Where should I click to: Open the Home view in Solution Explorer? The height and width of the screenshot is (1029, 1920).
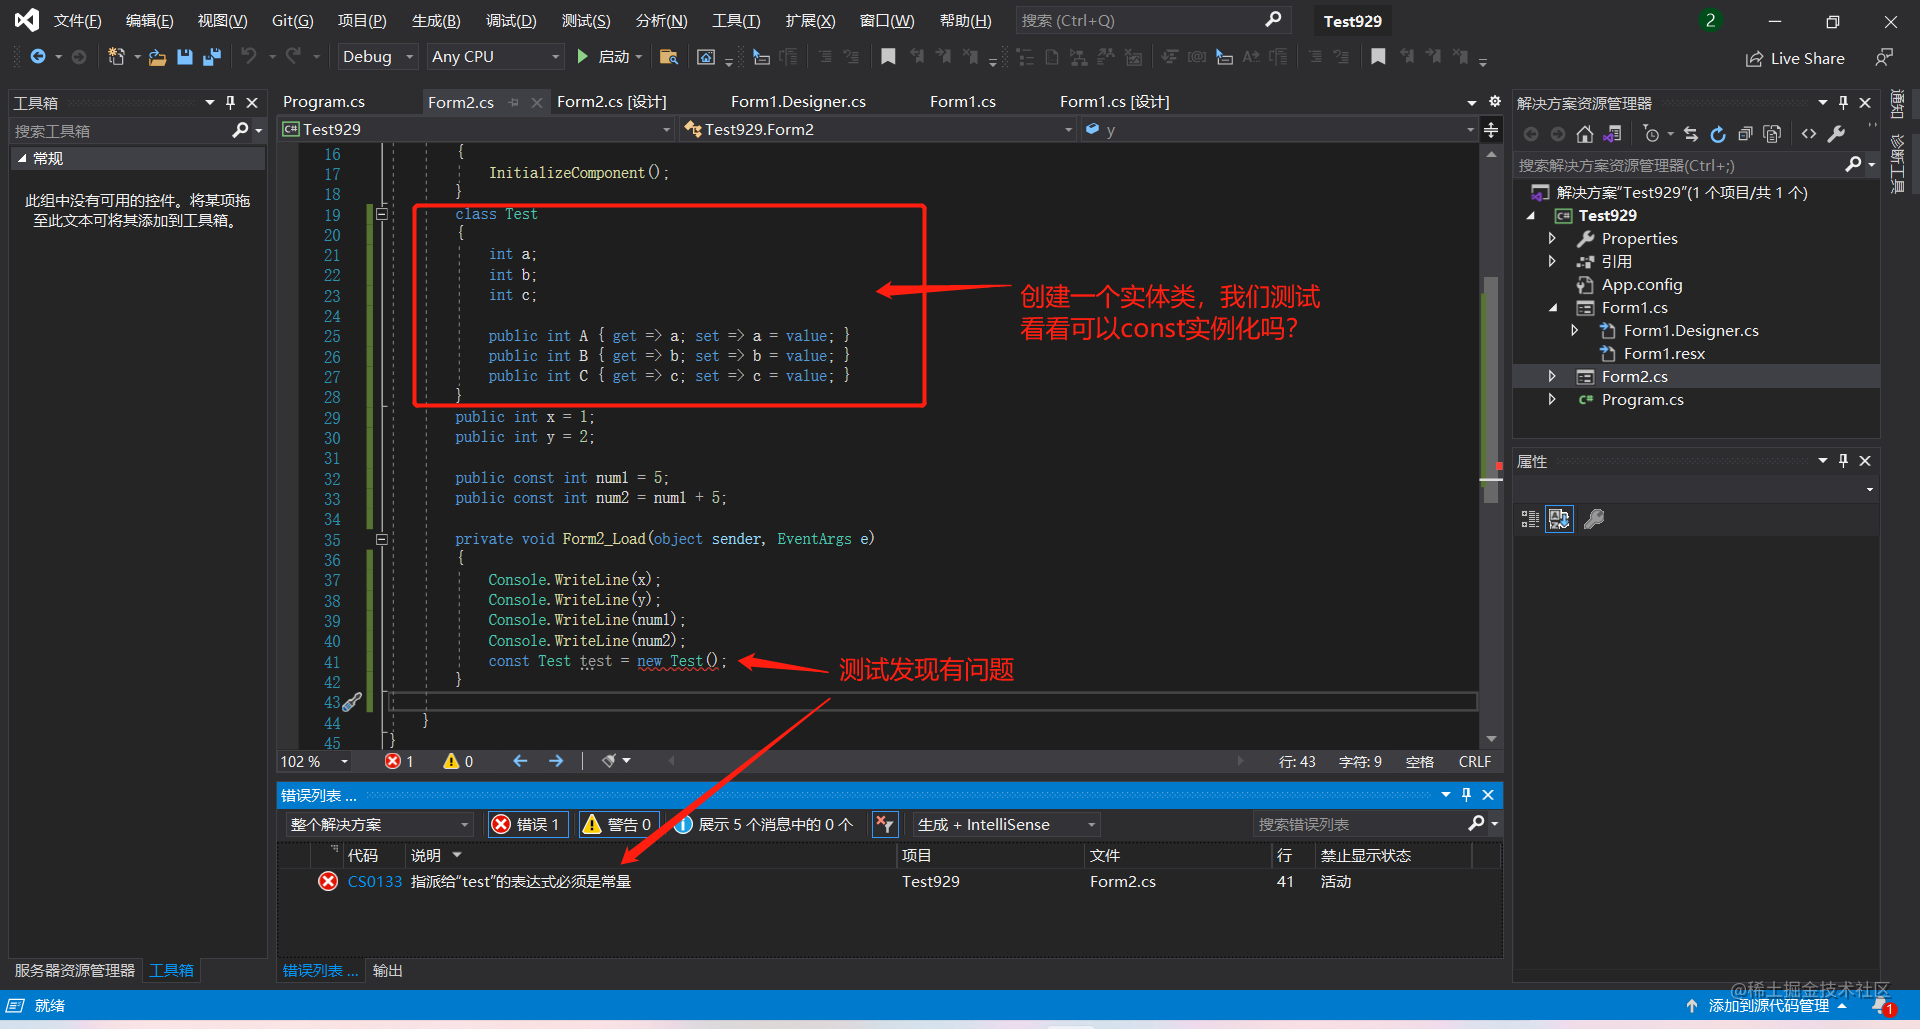click(1584, 134)
